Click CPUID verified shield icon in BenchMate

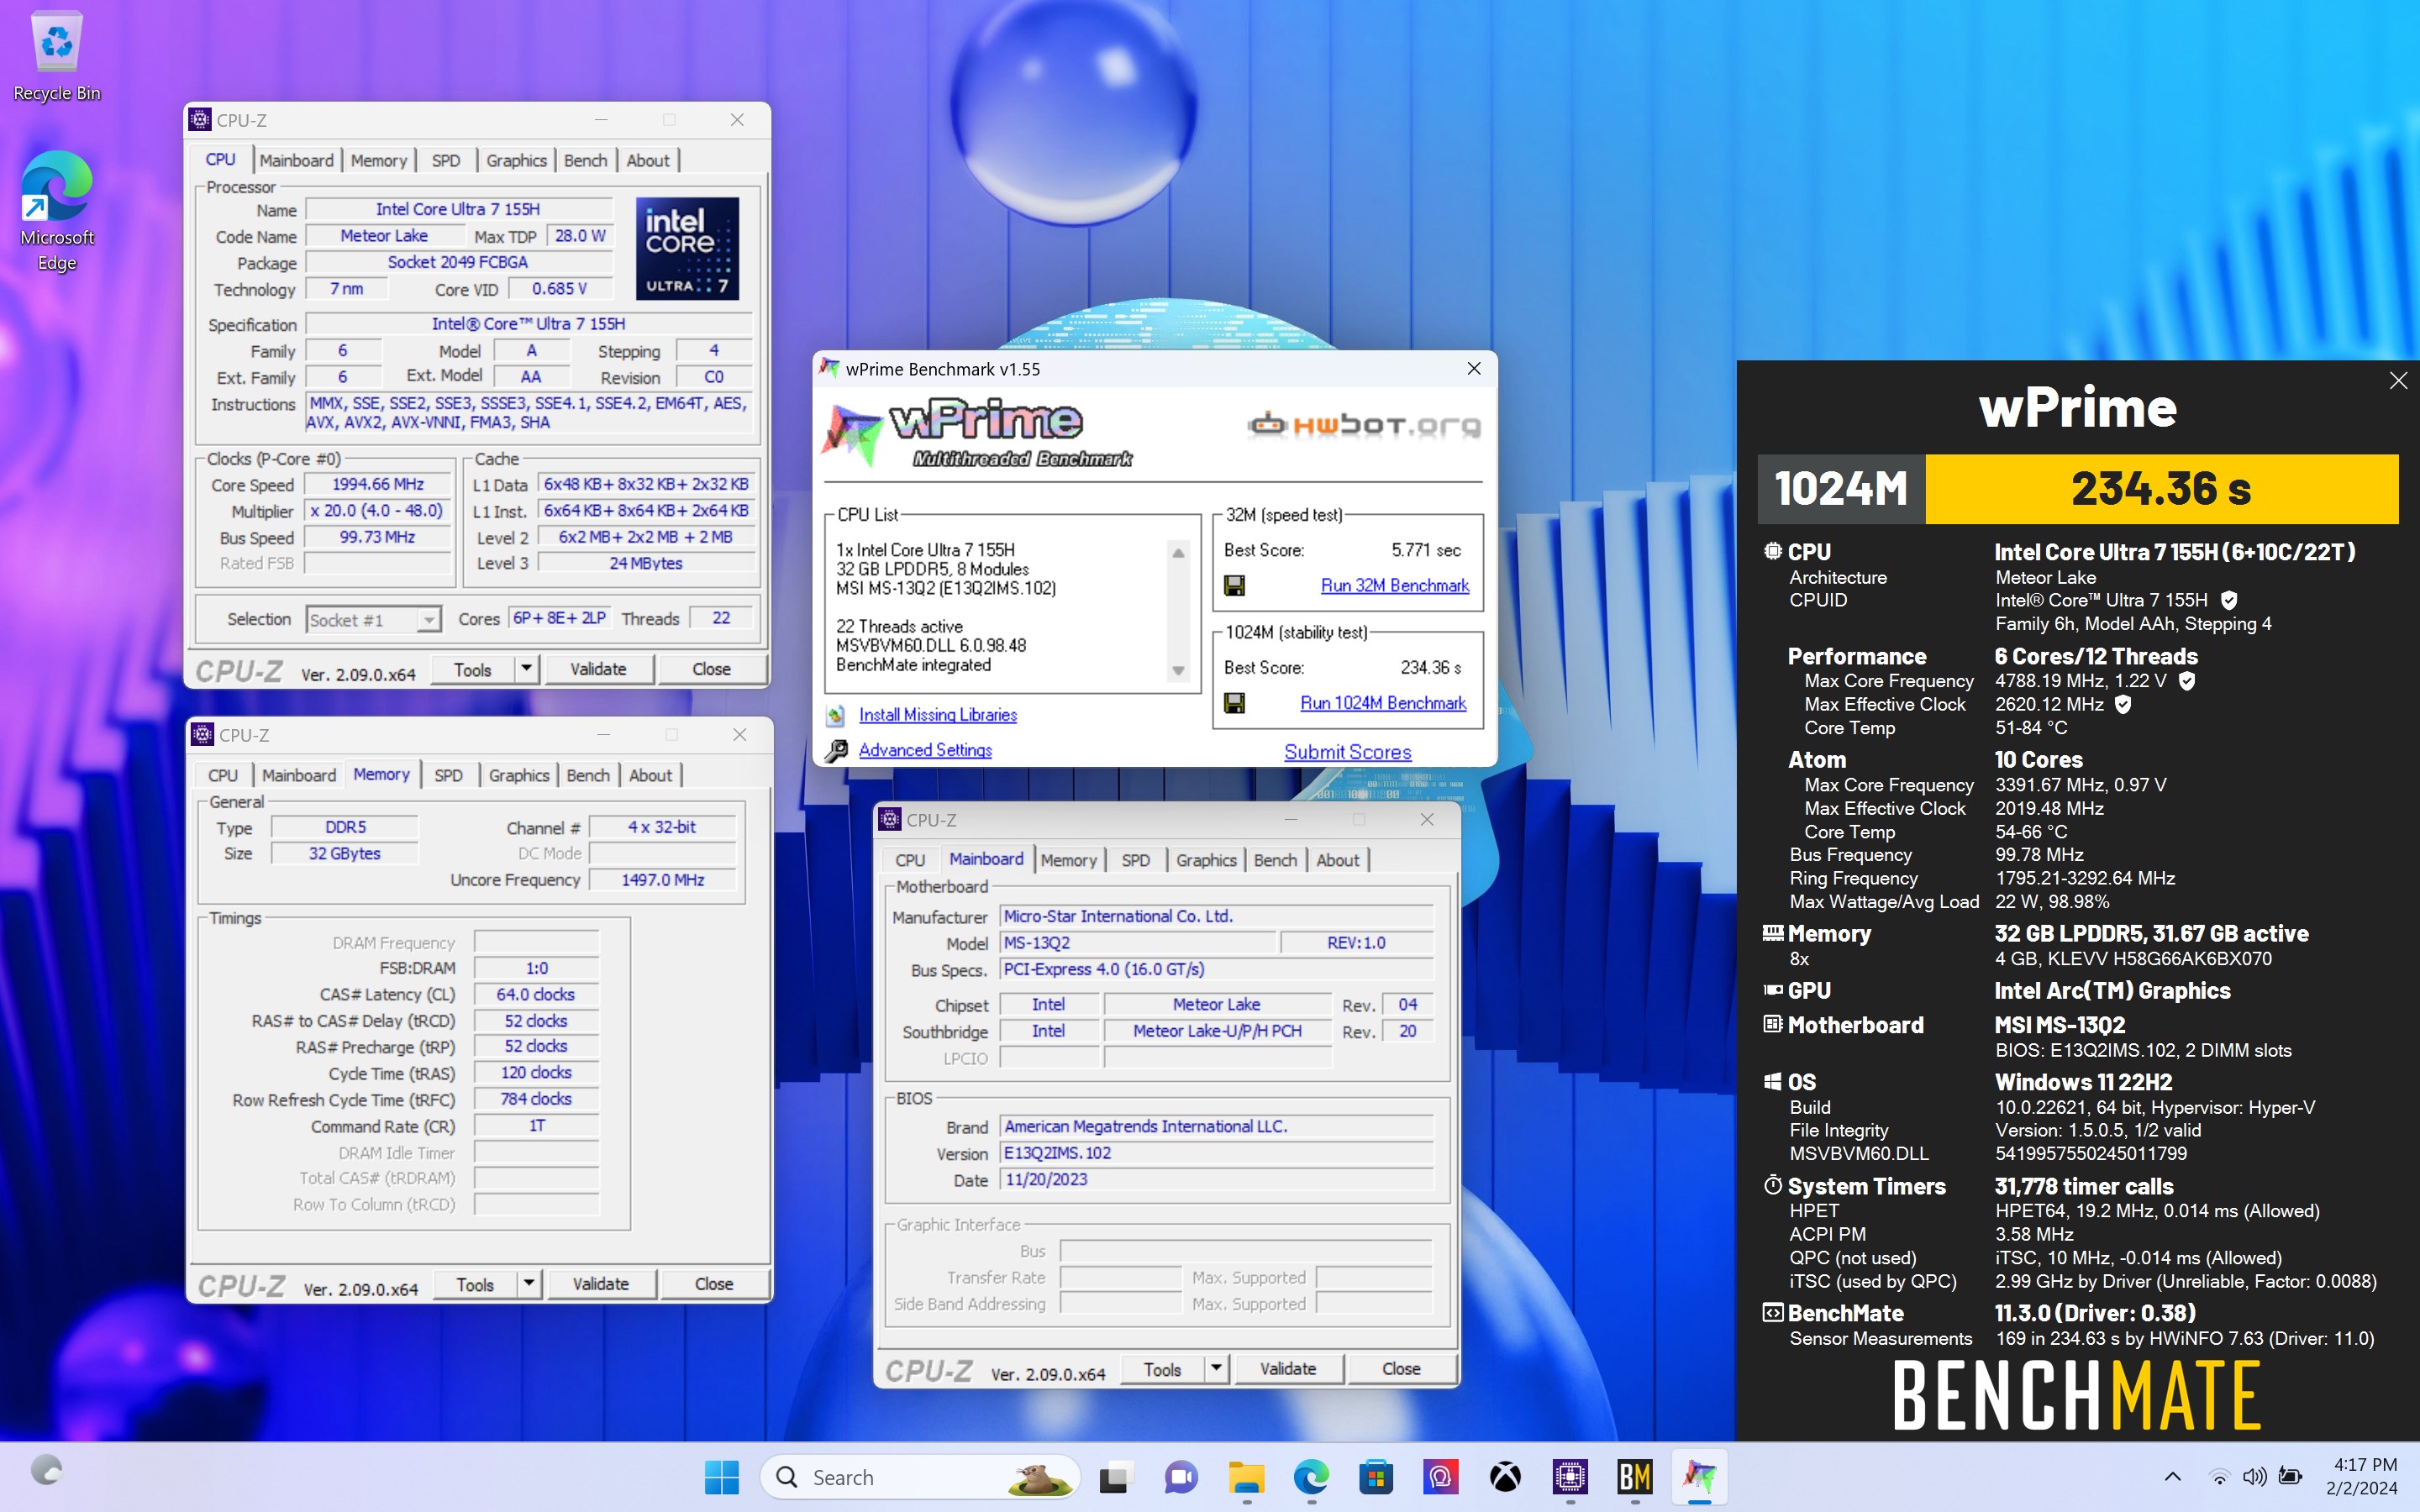tap(2229, 601)
